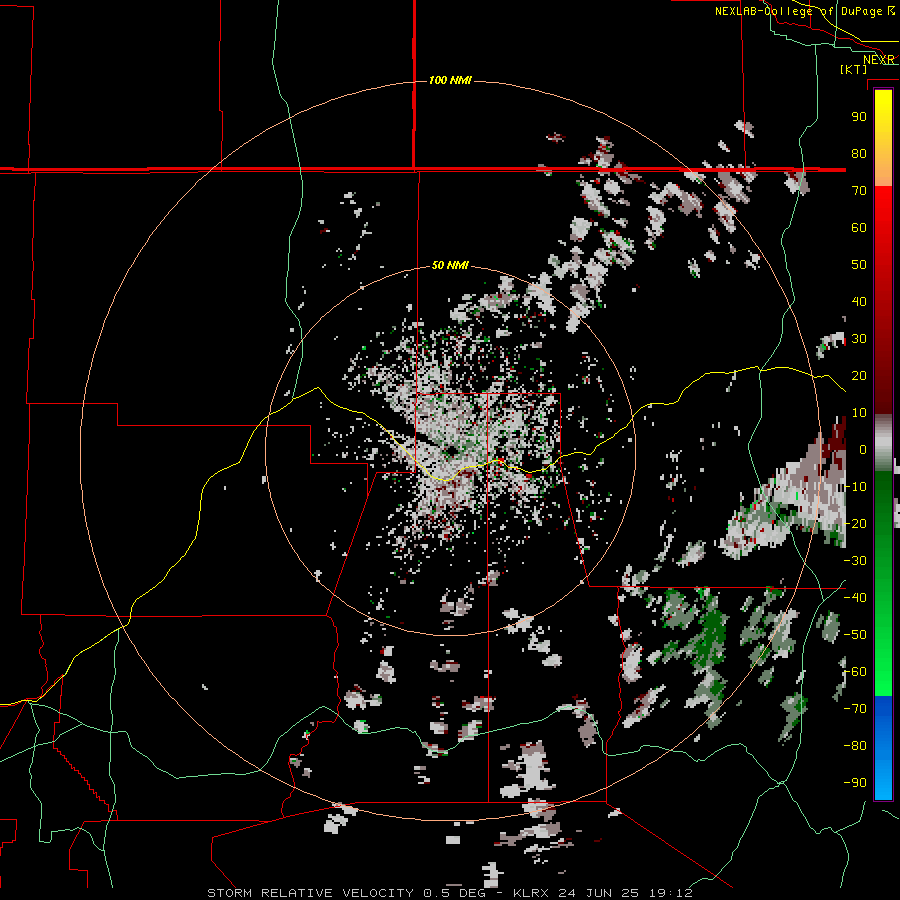Screen dimensions: 900x900
Task: Click the 50 value on velocity scale
Action: (859, 265)
